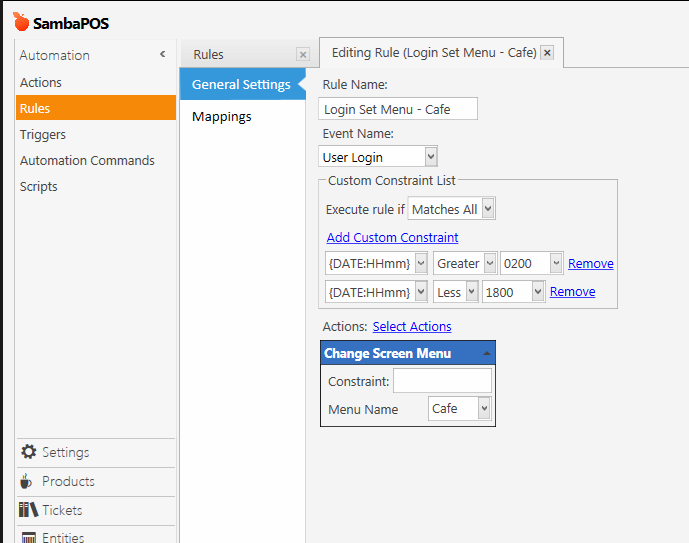Select the Editing Rule (Login Set Menu - Cafe) tab
Image resolution: width=689 pixels, height=543 pixels.
pos(434,53)
